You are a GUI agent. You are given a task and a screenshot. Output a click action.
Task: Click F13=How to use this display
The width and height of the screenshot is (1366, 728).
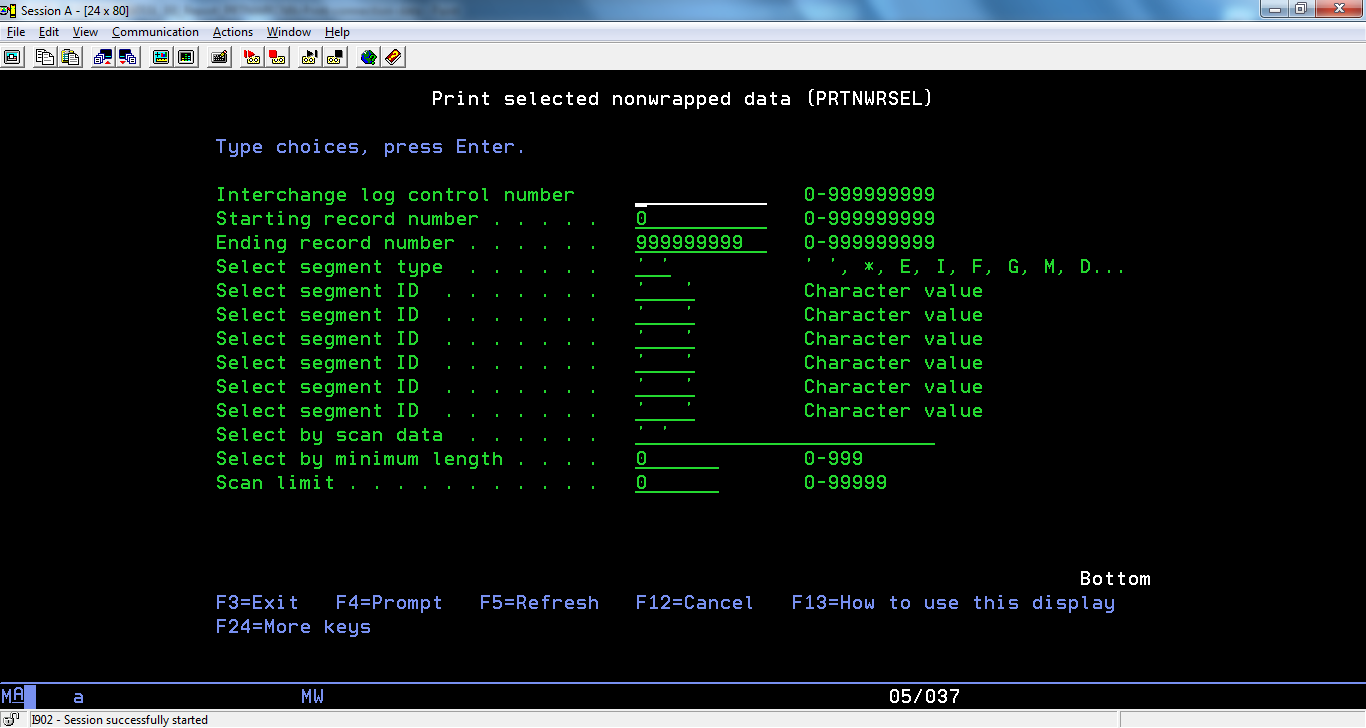click(x=953, y=603)
